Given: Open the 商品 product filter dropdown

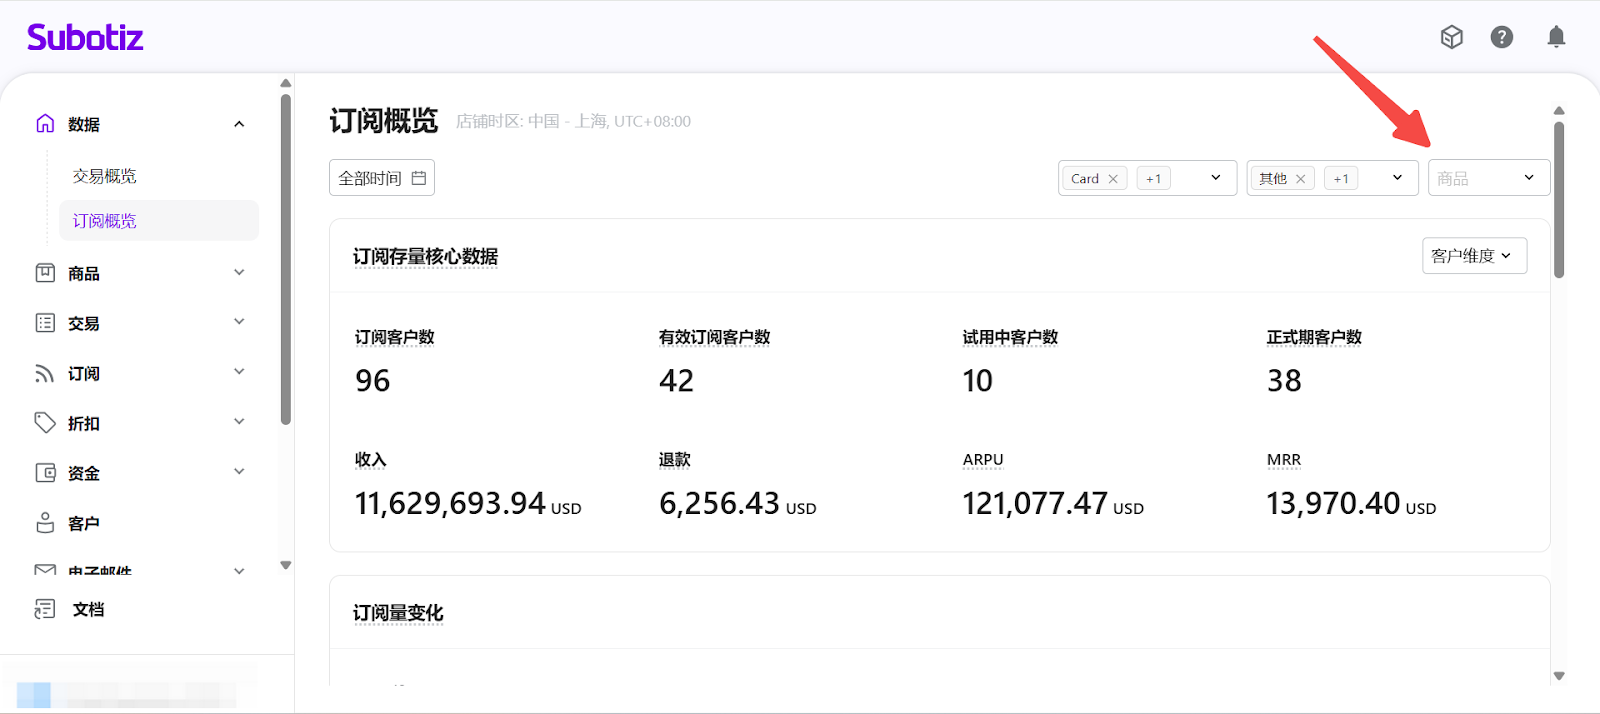Looking at the screenshot, I should [x=1488, y=178].
